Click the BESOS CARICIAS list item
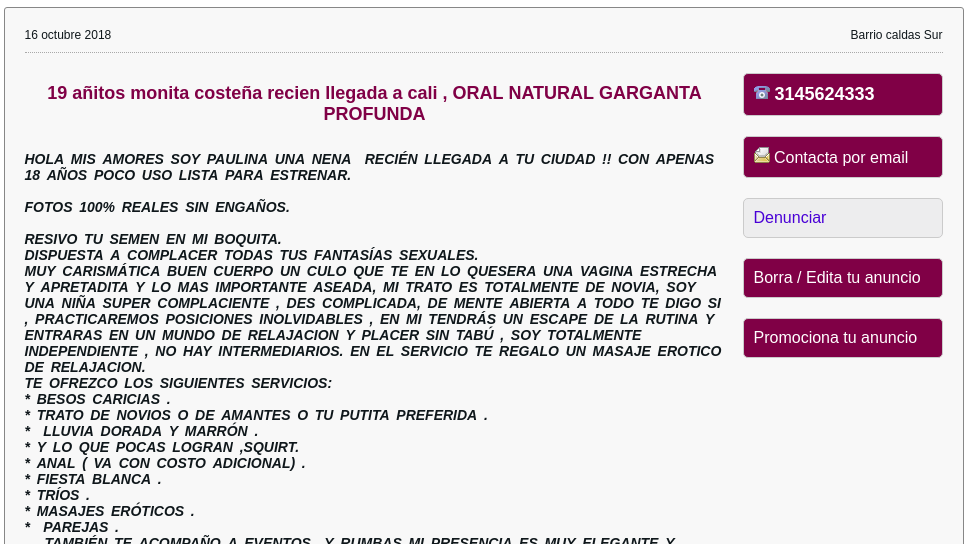The height and width of the screenshot is (544, 964). [98, 399]
